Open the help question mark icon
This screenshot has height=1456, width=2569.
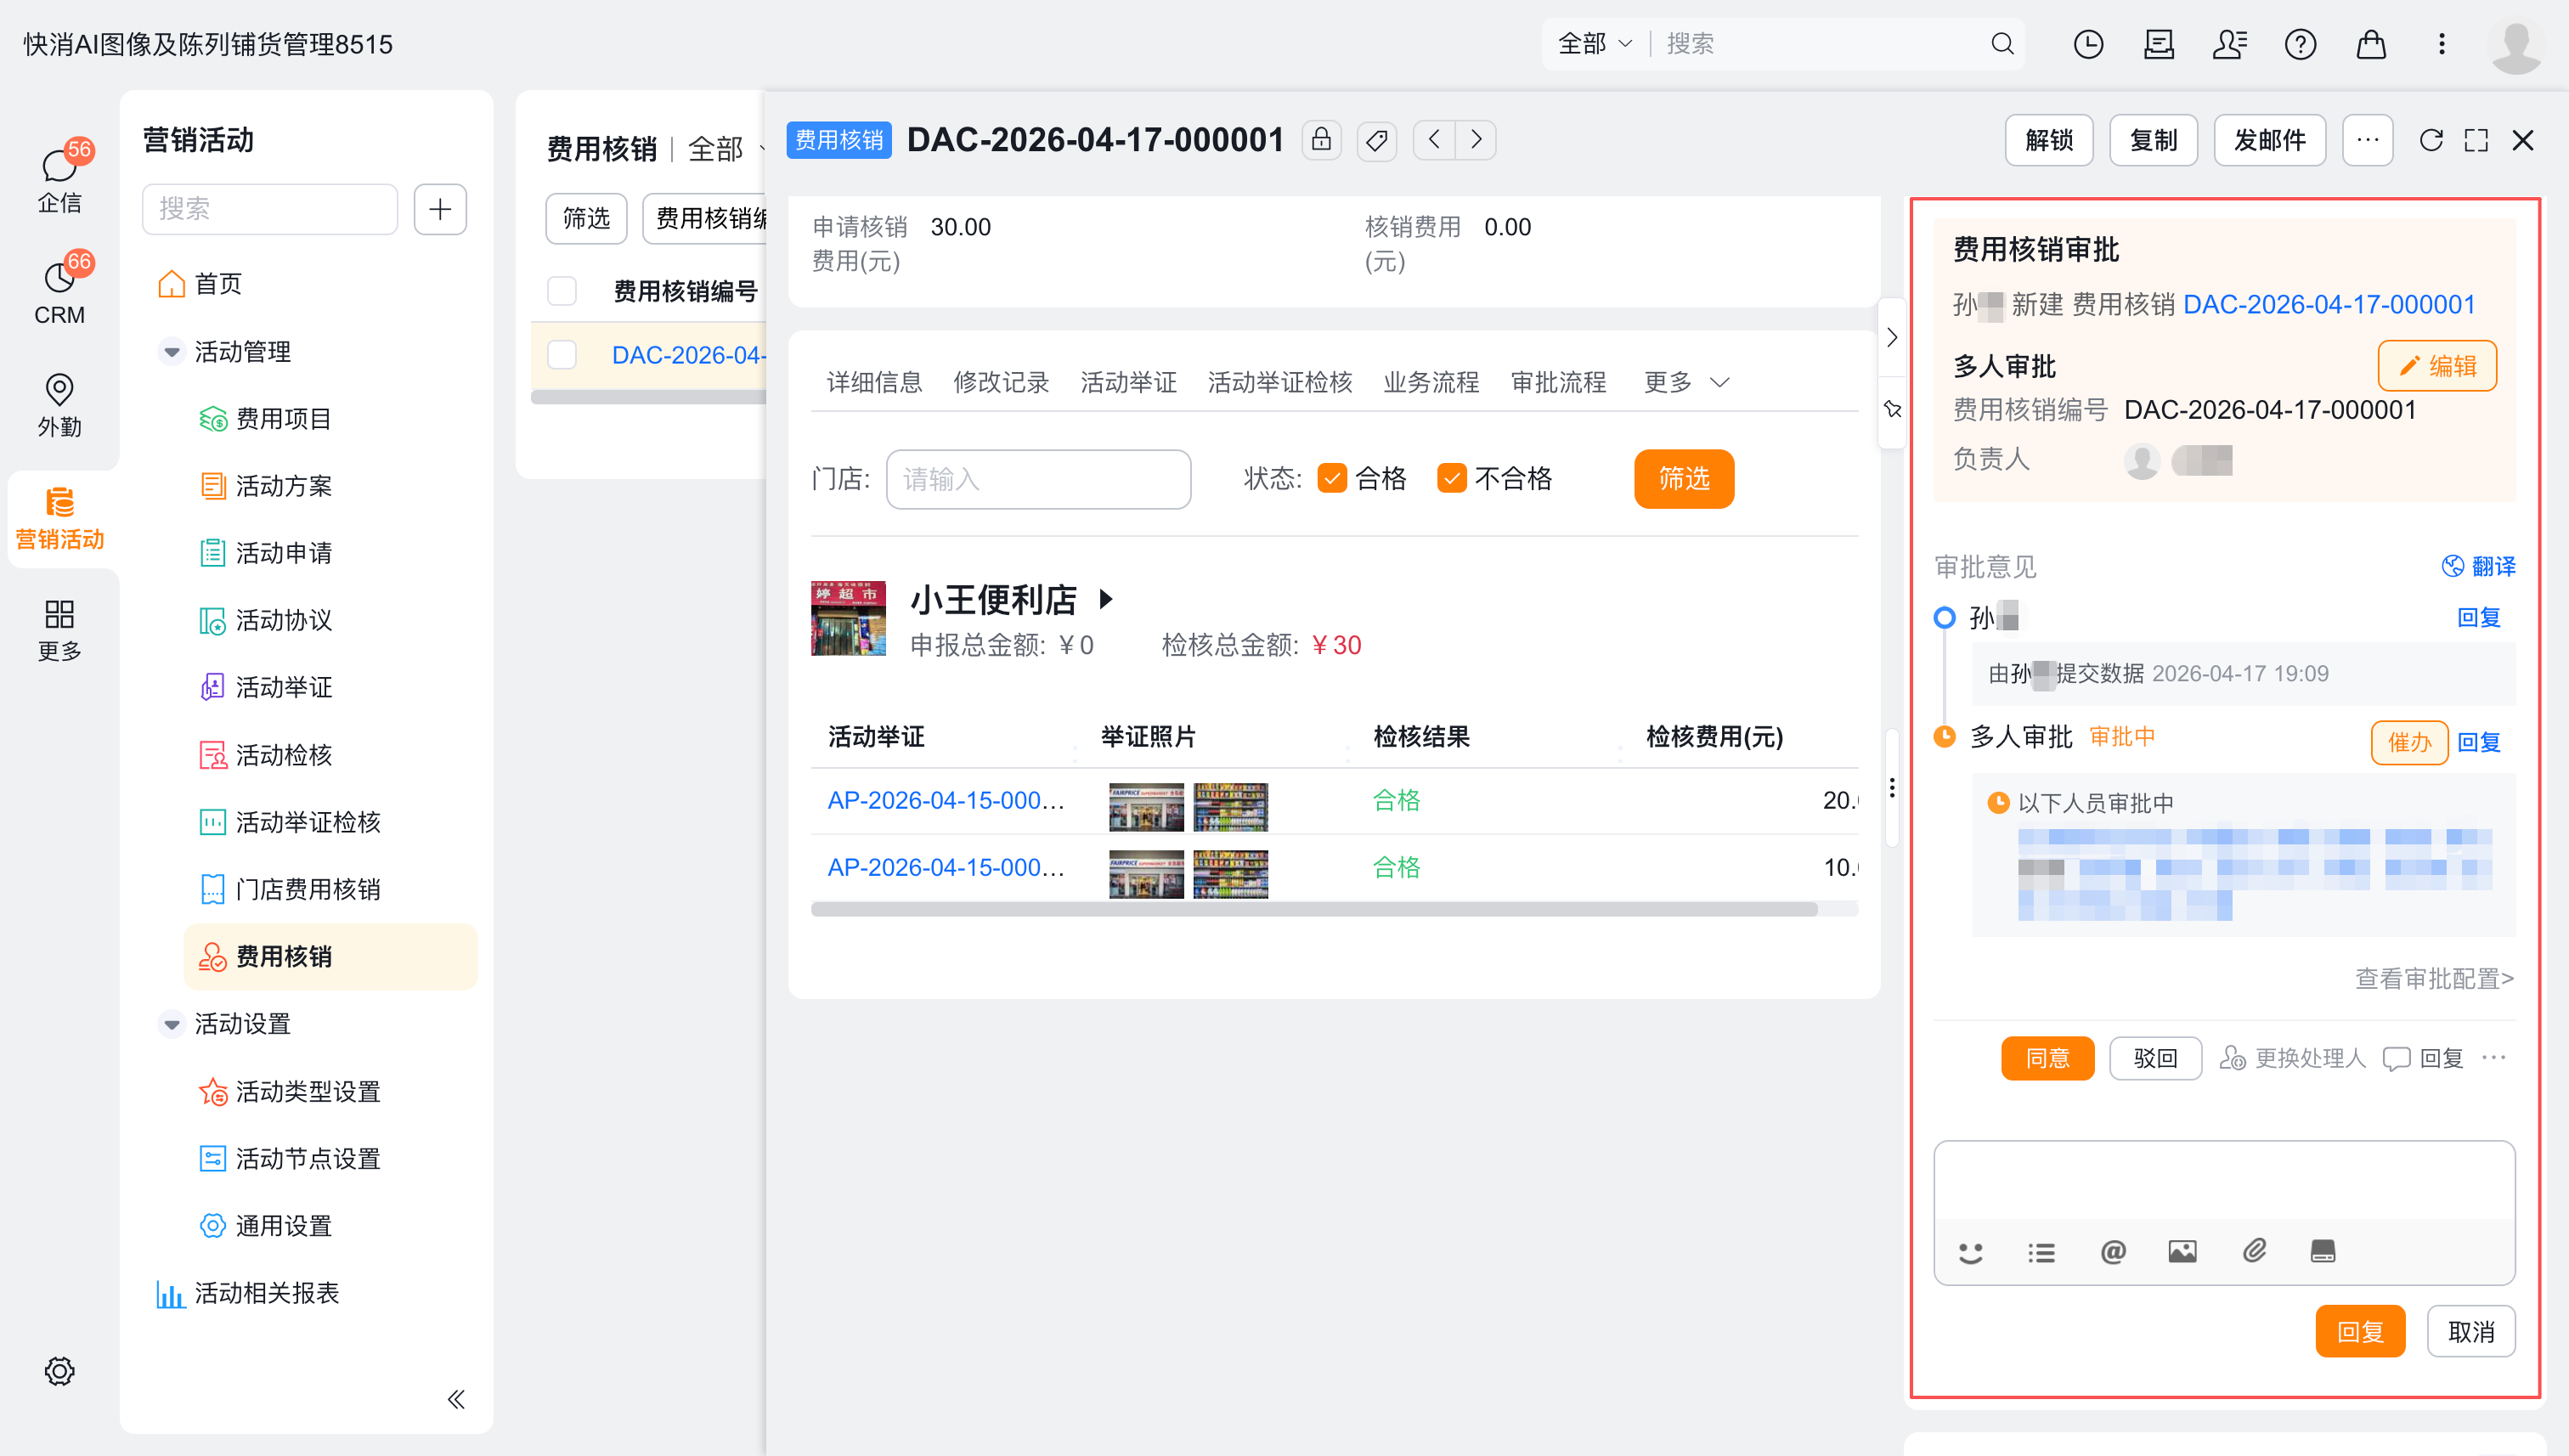pos(2300,44)
